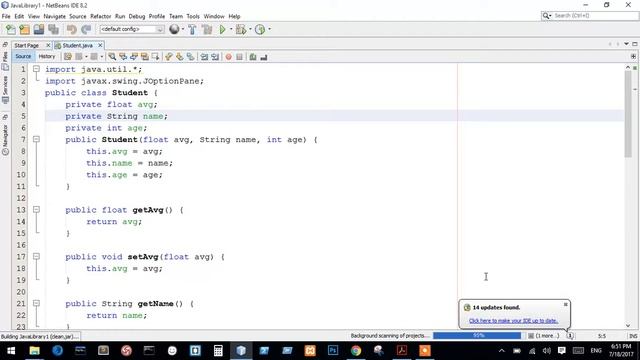Open the Services side panel tab
The image size is (640, 360).
click(x=5, y=89)
